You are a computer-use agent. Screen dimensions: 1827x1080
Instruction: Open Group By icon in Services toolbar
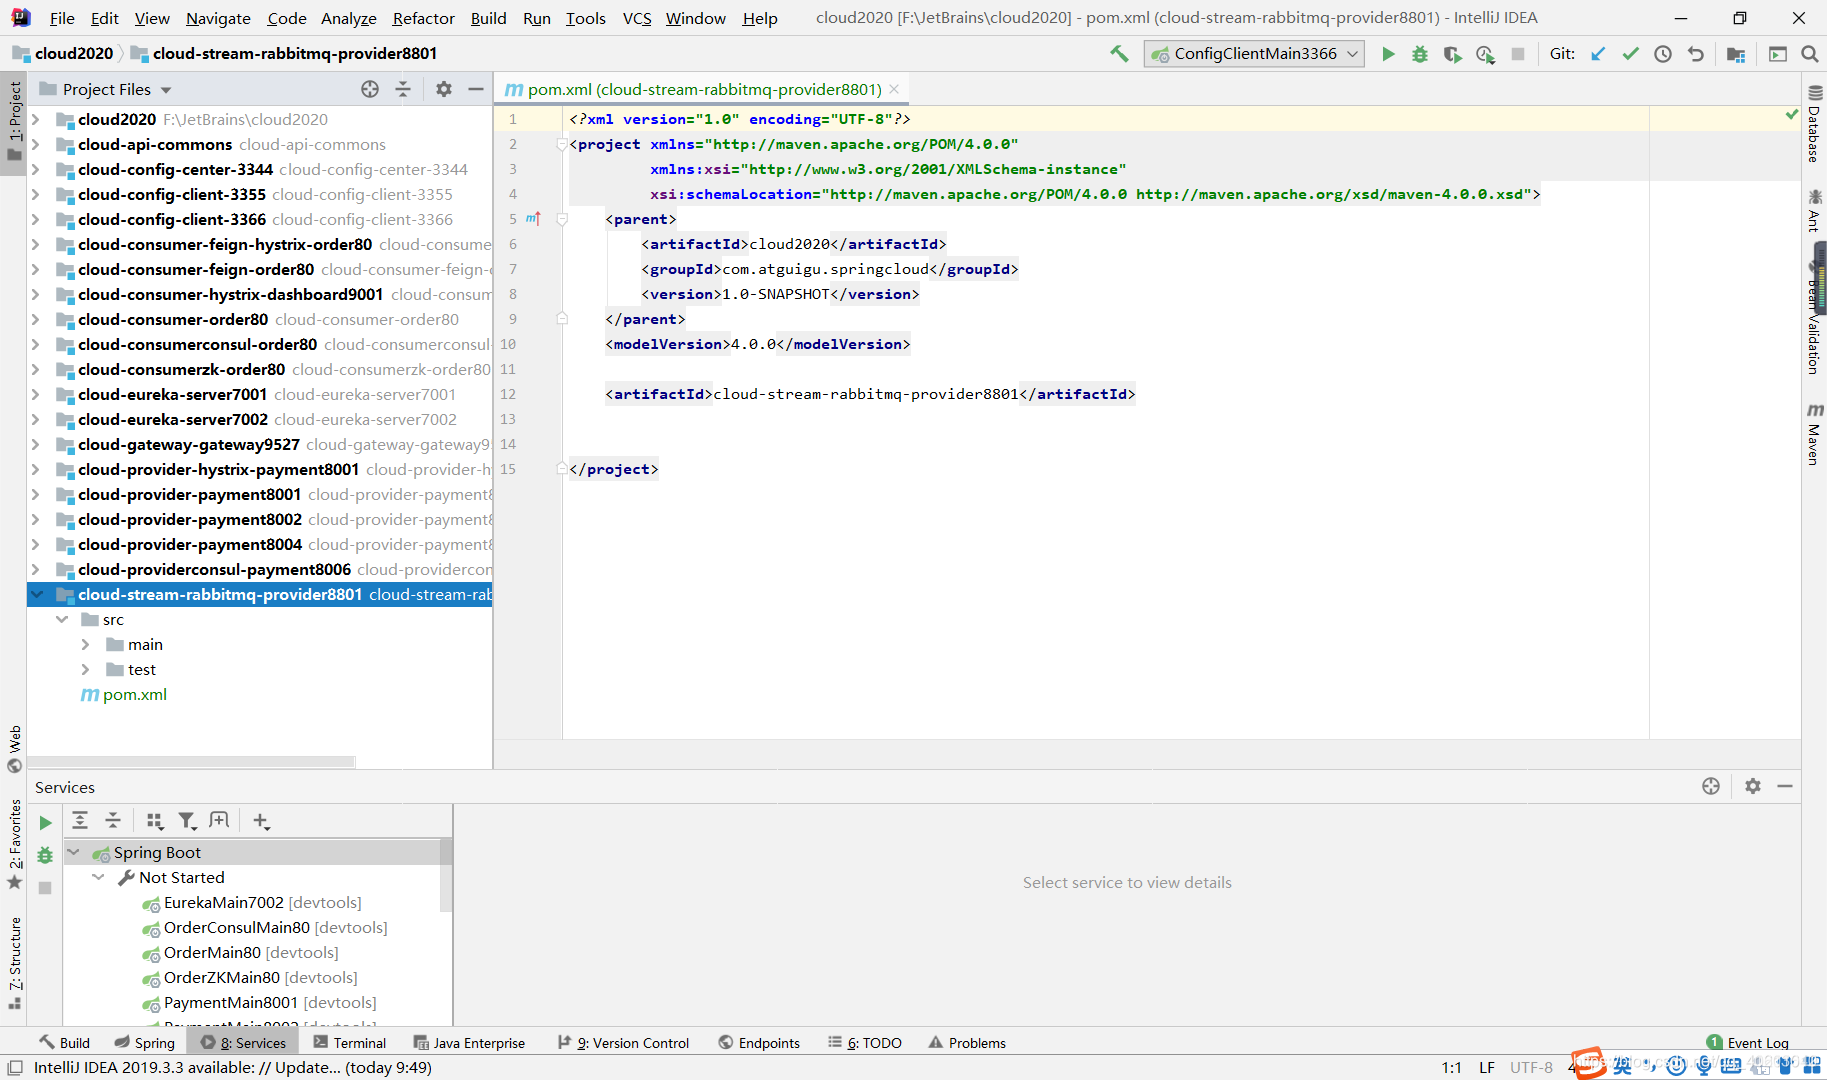click(154, 821)
